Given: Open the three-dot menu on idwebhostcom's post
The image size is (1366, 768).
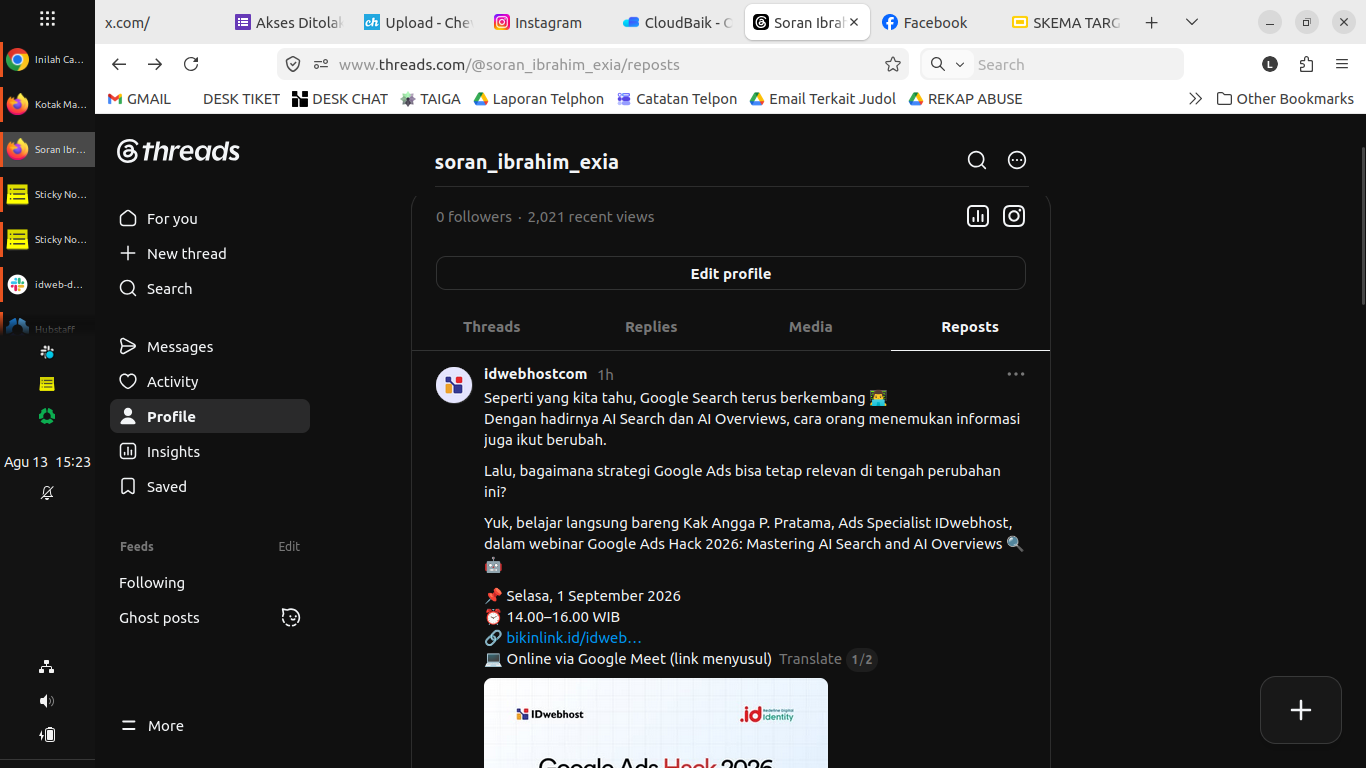Looking at the screenshot, I should 1015,374.
